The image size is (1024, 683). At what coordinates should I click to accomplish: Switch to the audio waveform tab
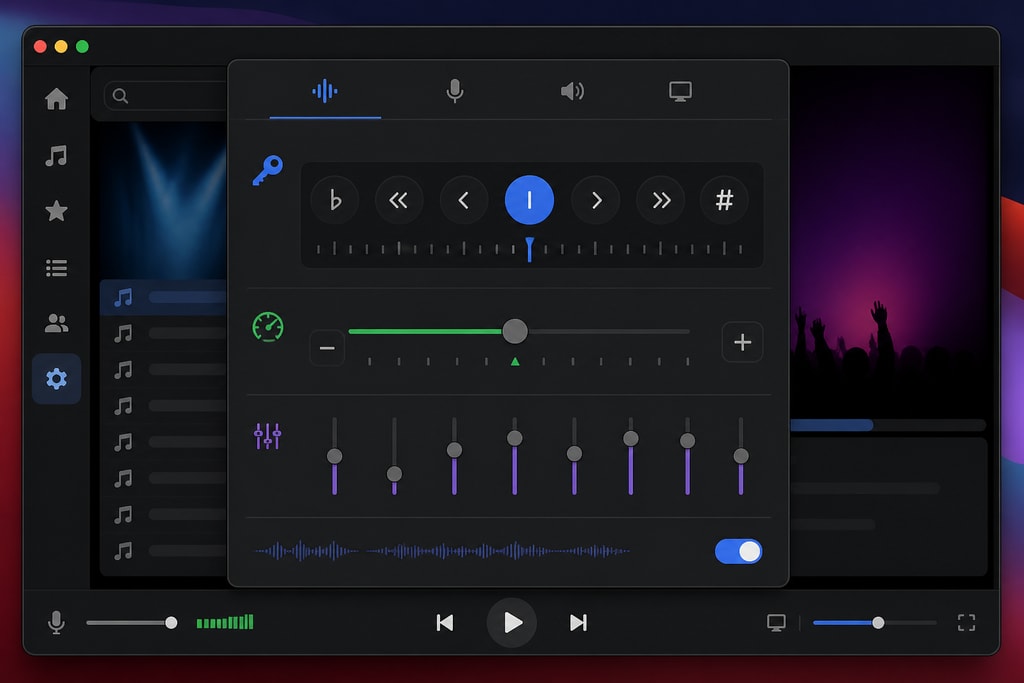coord(325,91)
